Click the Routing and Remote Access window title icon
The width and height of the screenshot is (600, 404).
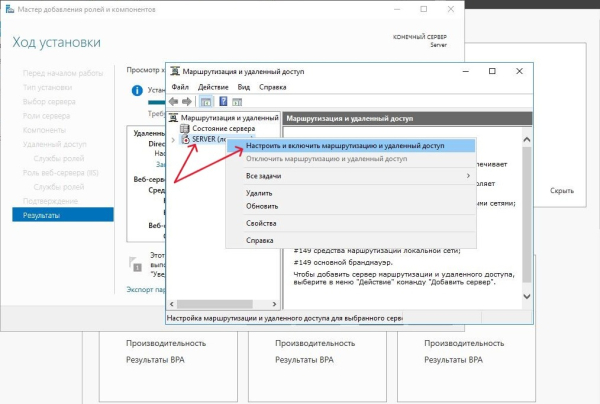(174, 71)
